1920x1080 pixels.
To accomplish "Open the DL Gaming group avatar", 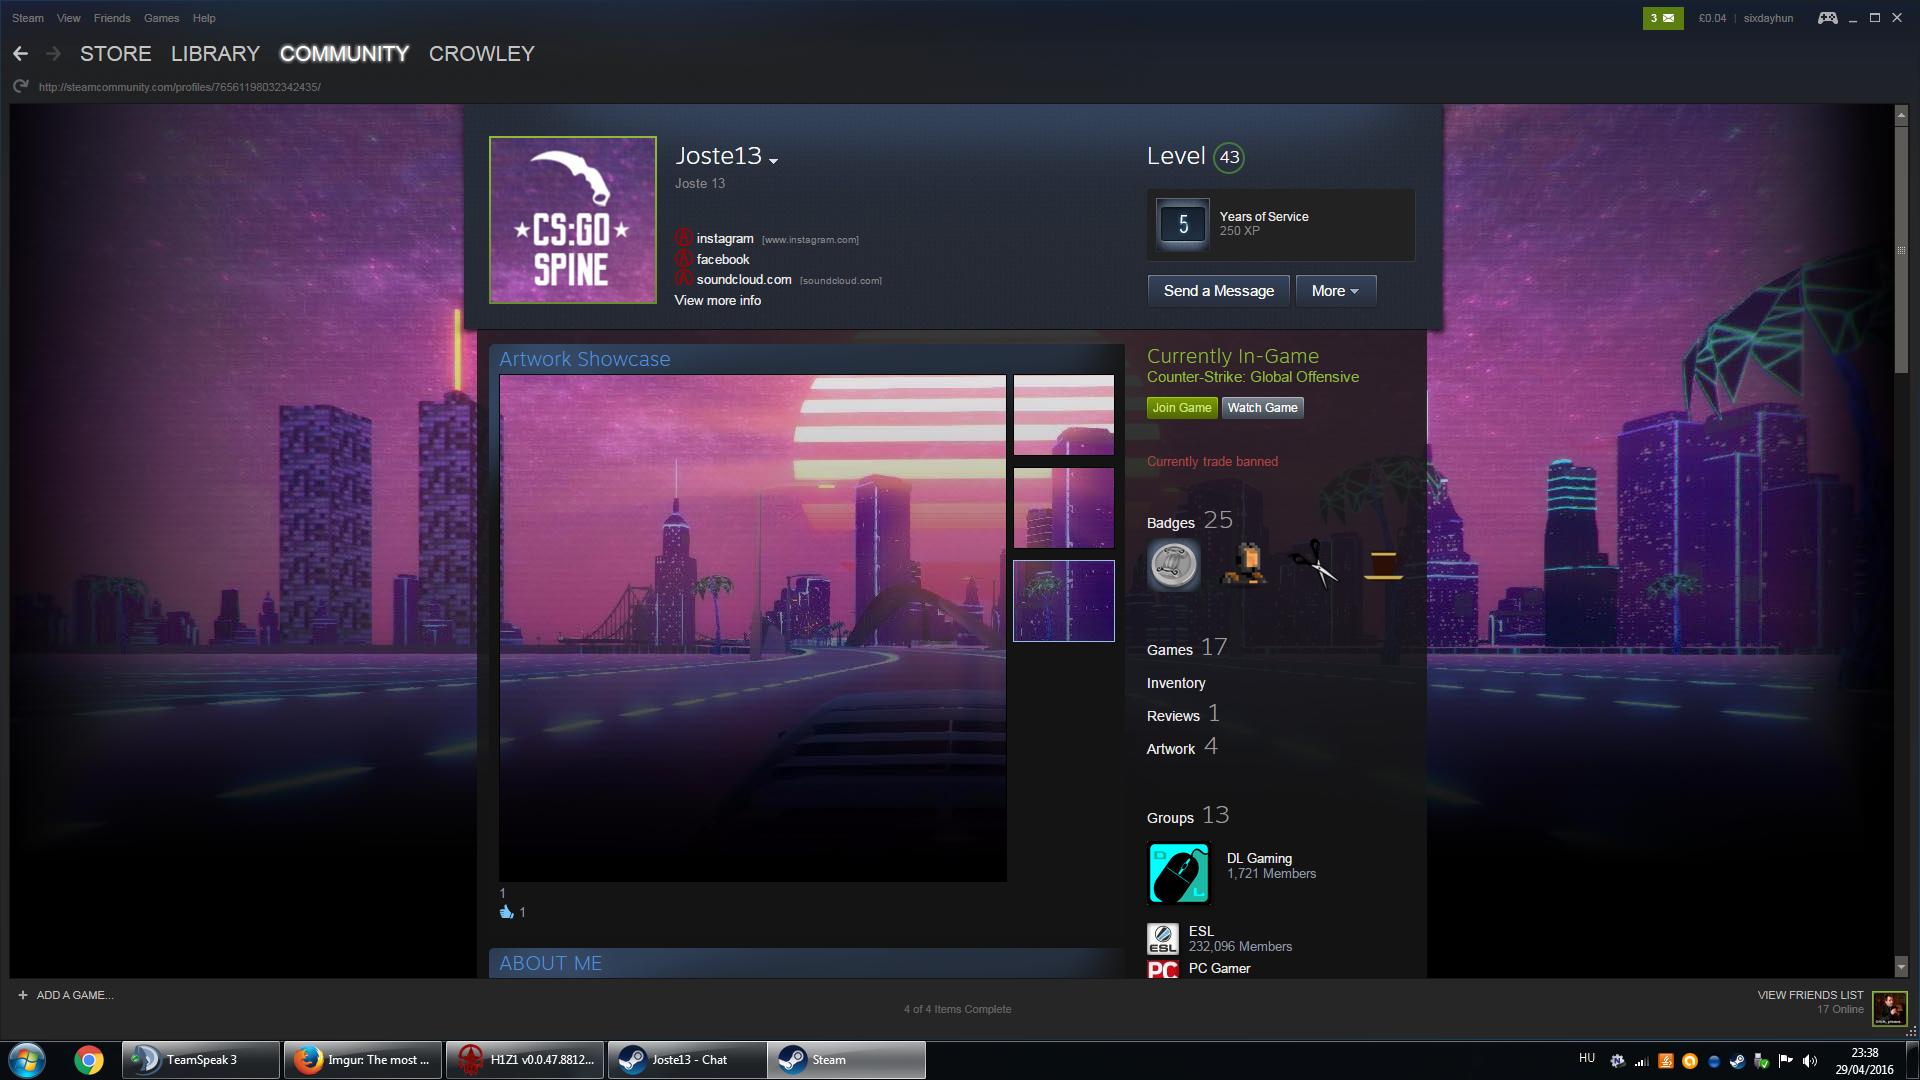I will point(1179,873).
